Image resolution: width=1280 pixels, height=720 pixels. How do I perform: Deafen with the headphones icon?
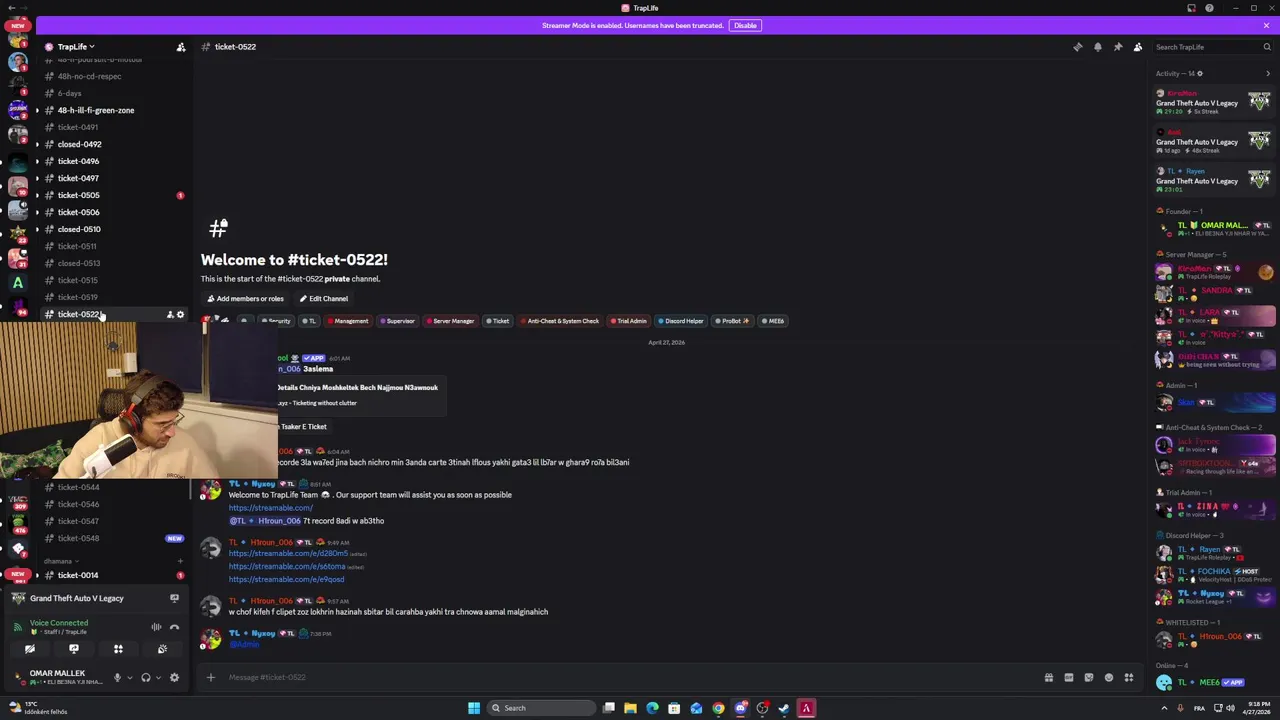[x=146, y=677]
